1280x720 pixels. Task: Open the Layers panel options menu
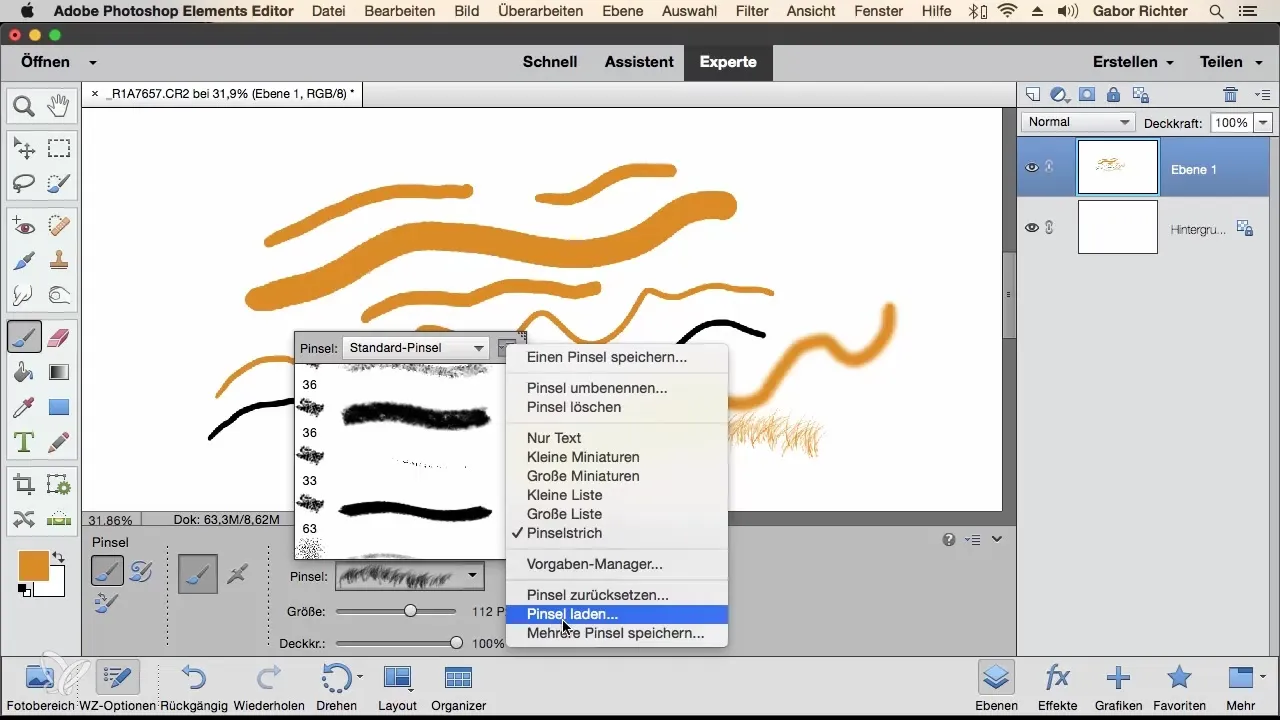tap(1262, 95)
